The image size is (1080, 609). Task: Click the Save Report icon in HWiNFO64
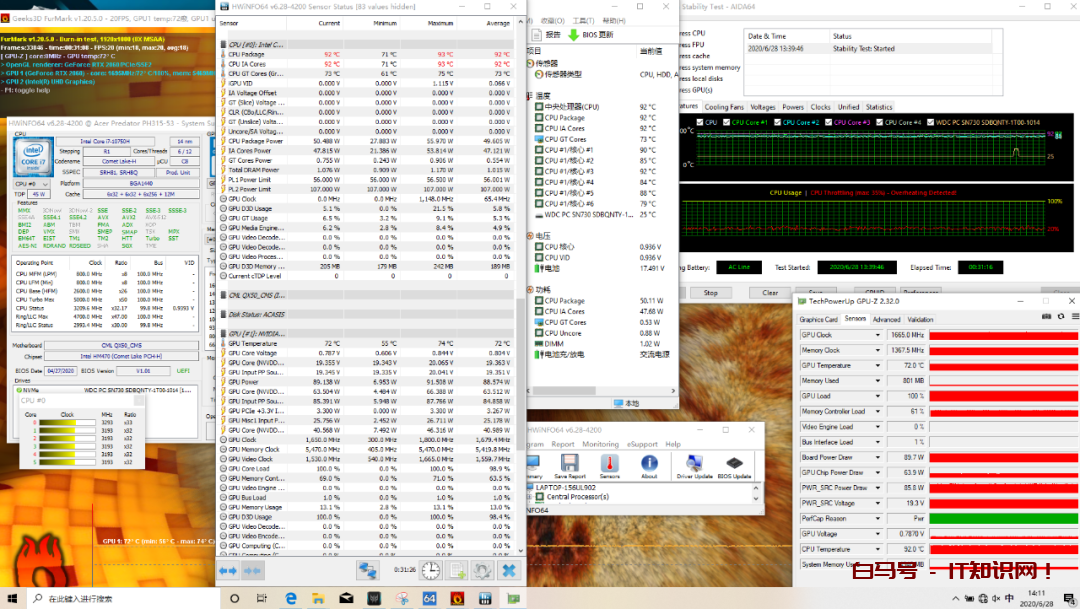(569, 464)
